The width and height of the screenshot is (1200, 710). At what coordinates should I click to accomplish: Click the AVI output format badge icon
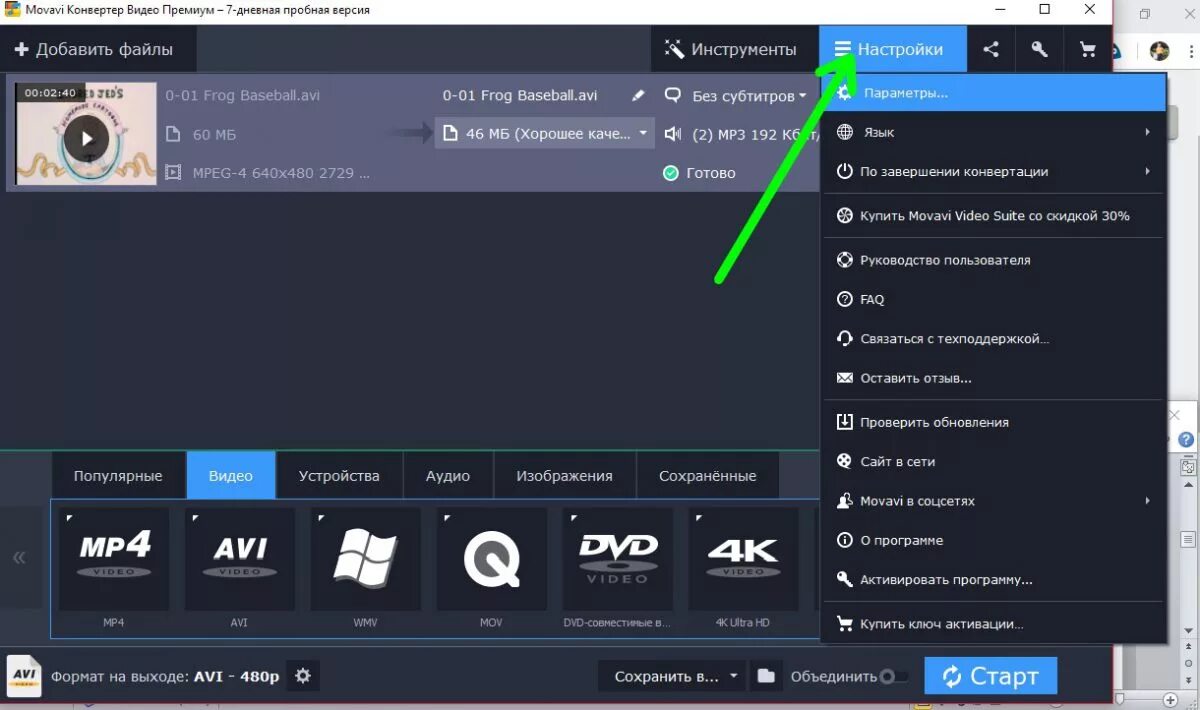(x=24, y=676)
